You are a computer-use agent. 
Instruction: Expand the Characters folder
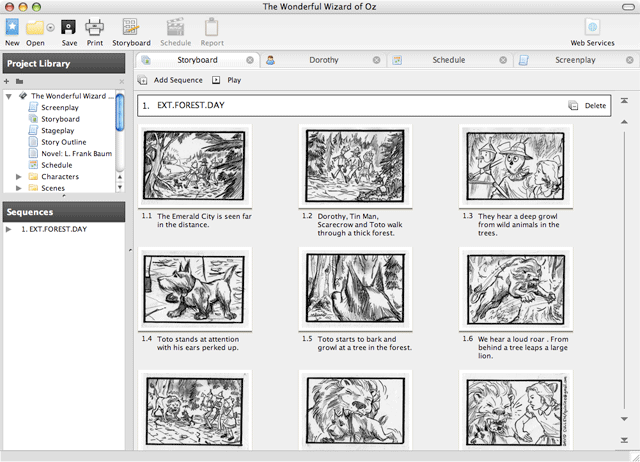tap(18, 177)
